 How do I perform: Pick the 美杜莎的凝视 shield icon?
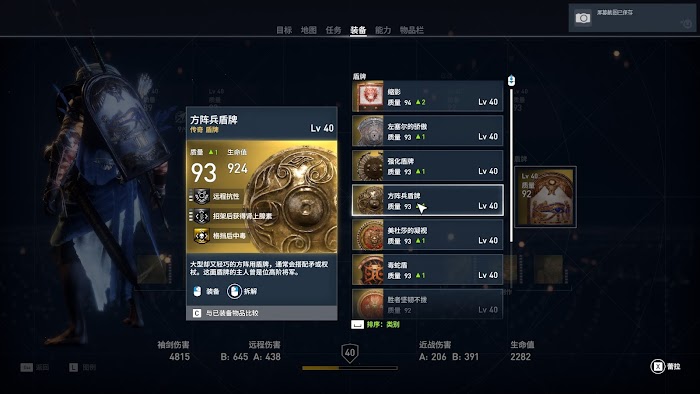pos(368,235)
